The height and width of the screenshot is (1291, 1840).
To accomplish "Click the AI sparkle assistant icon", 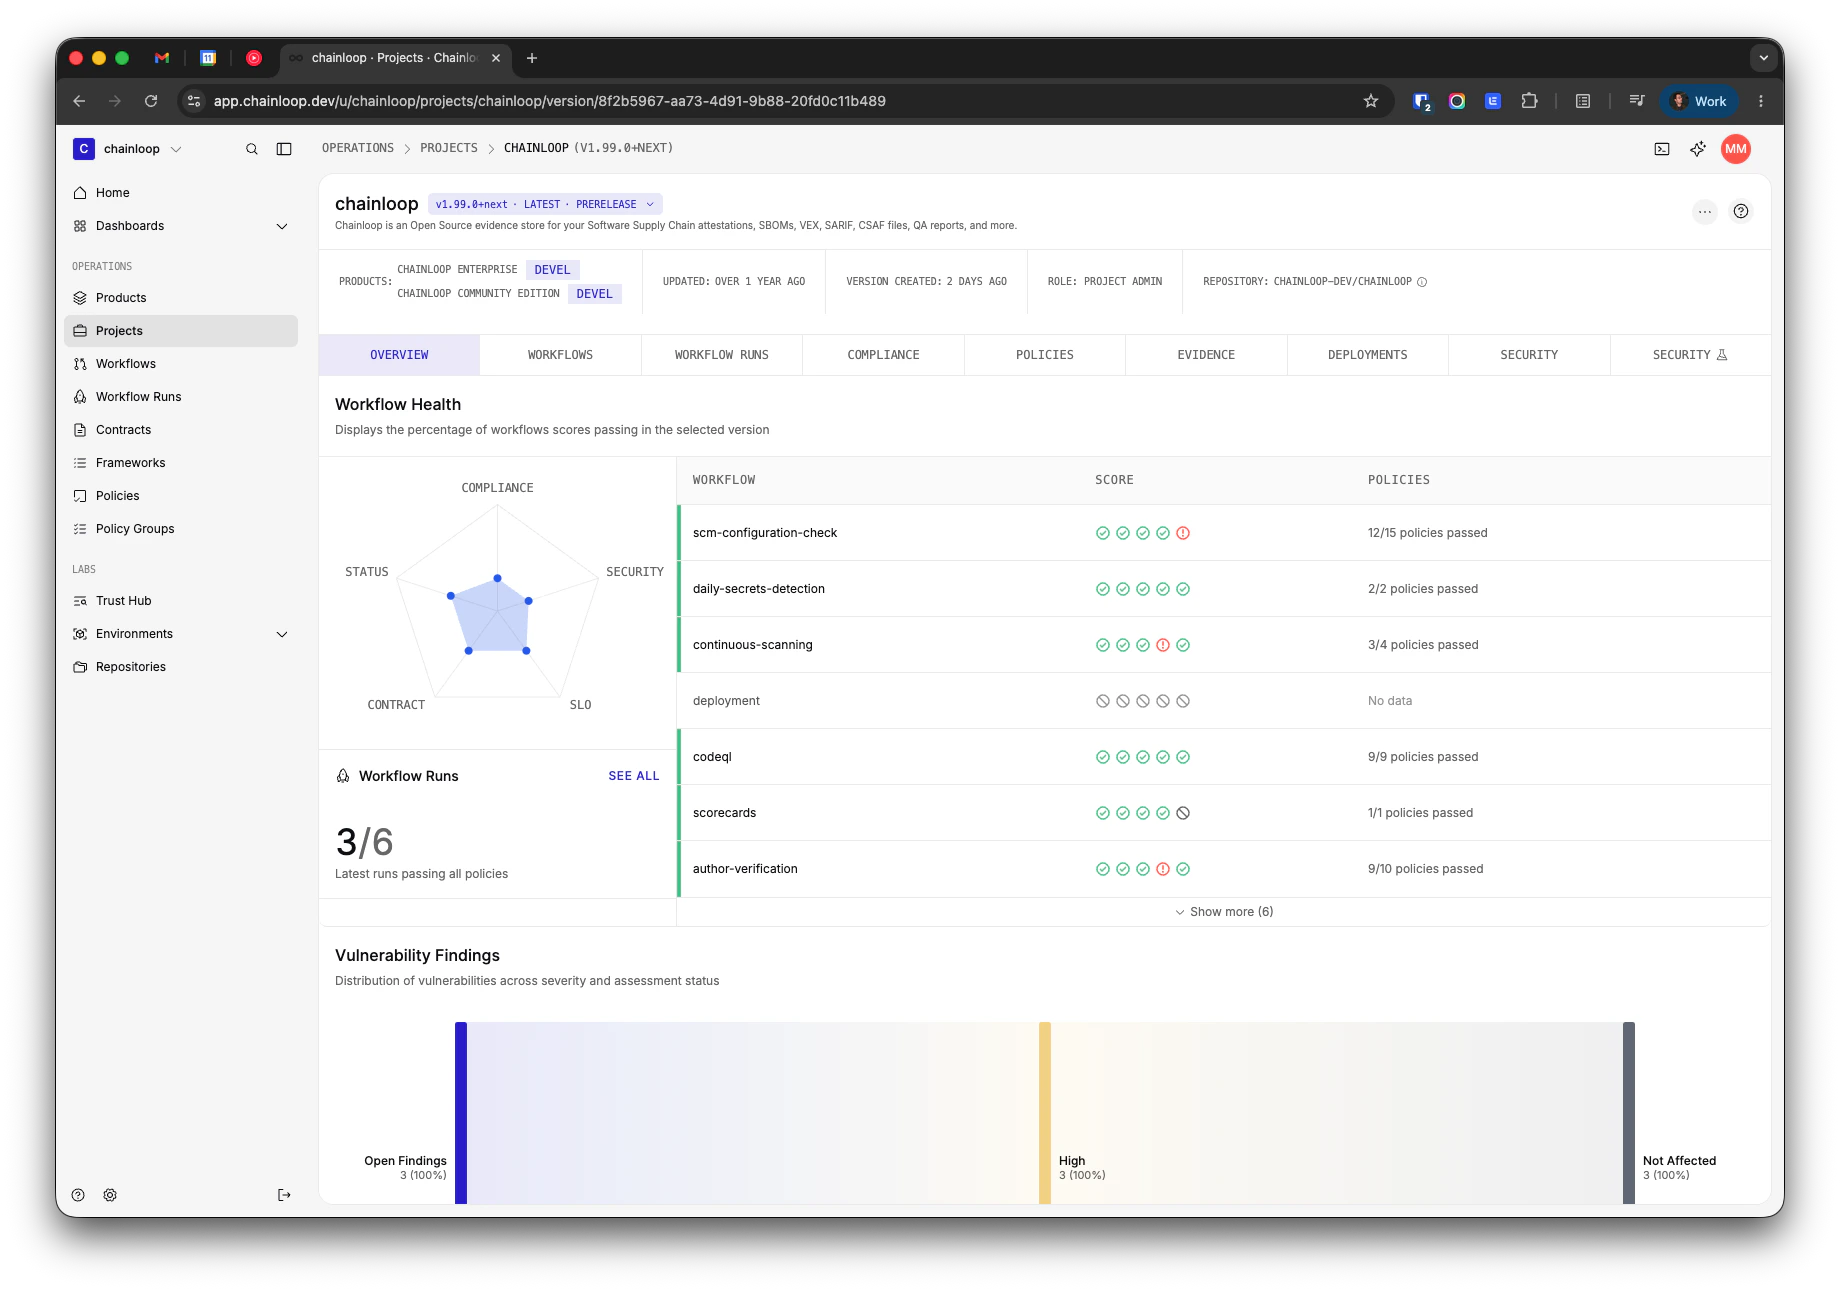I will point(1698,149).
